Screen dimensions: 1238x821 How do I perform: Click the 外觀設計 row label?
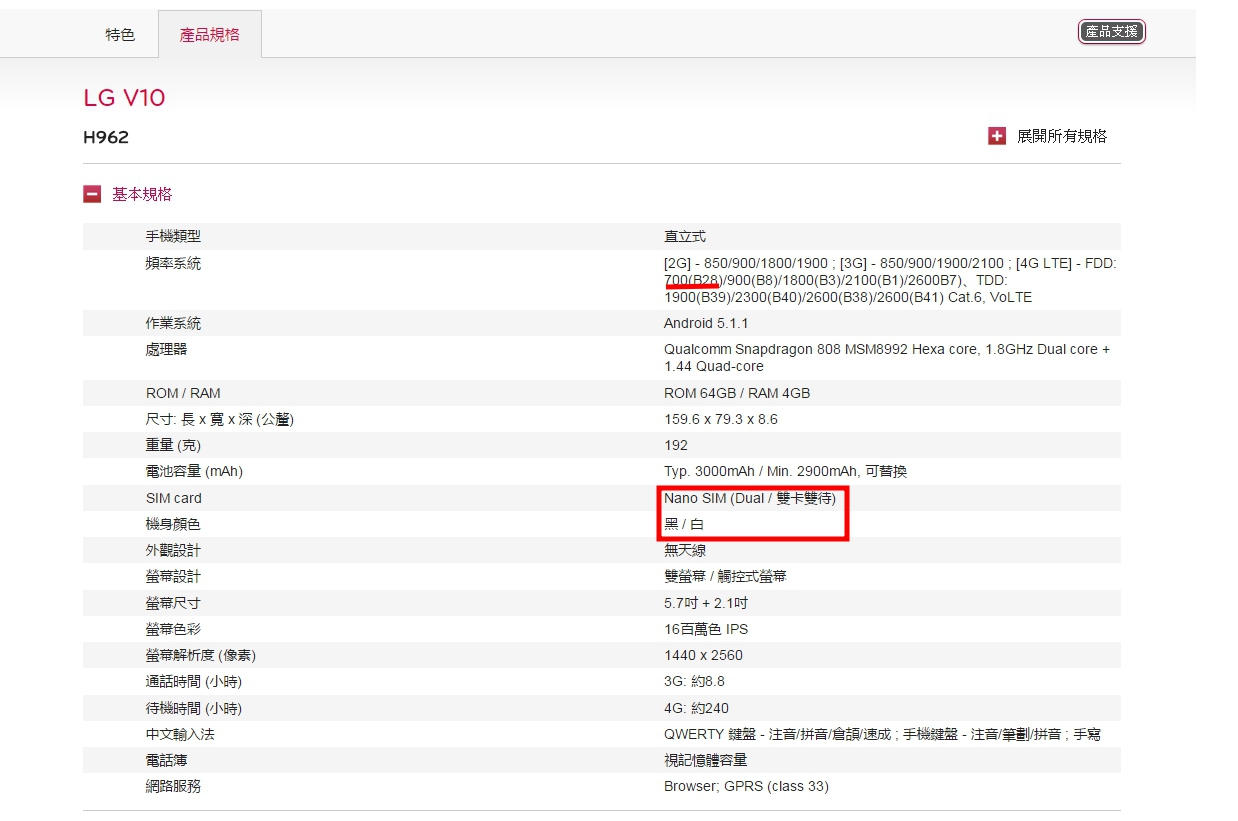pos(173,550)
